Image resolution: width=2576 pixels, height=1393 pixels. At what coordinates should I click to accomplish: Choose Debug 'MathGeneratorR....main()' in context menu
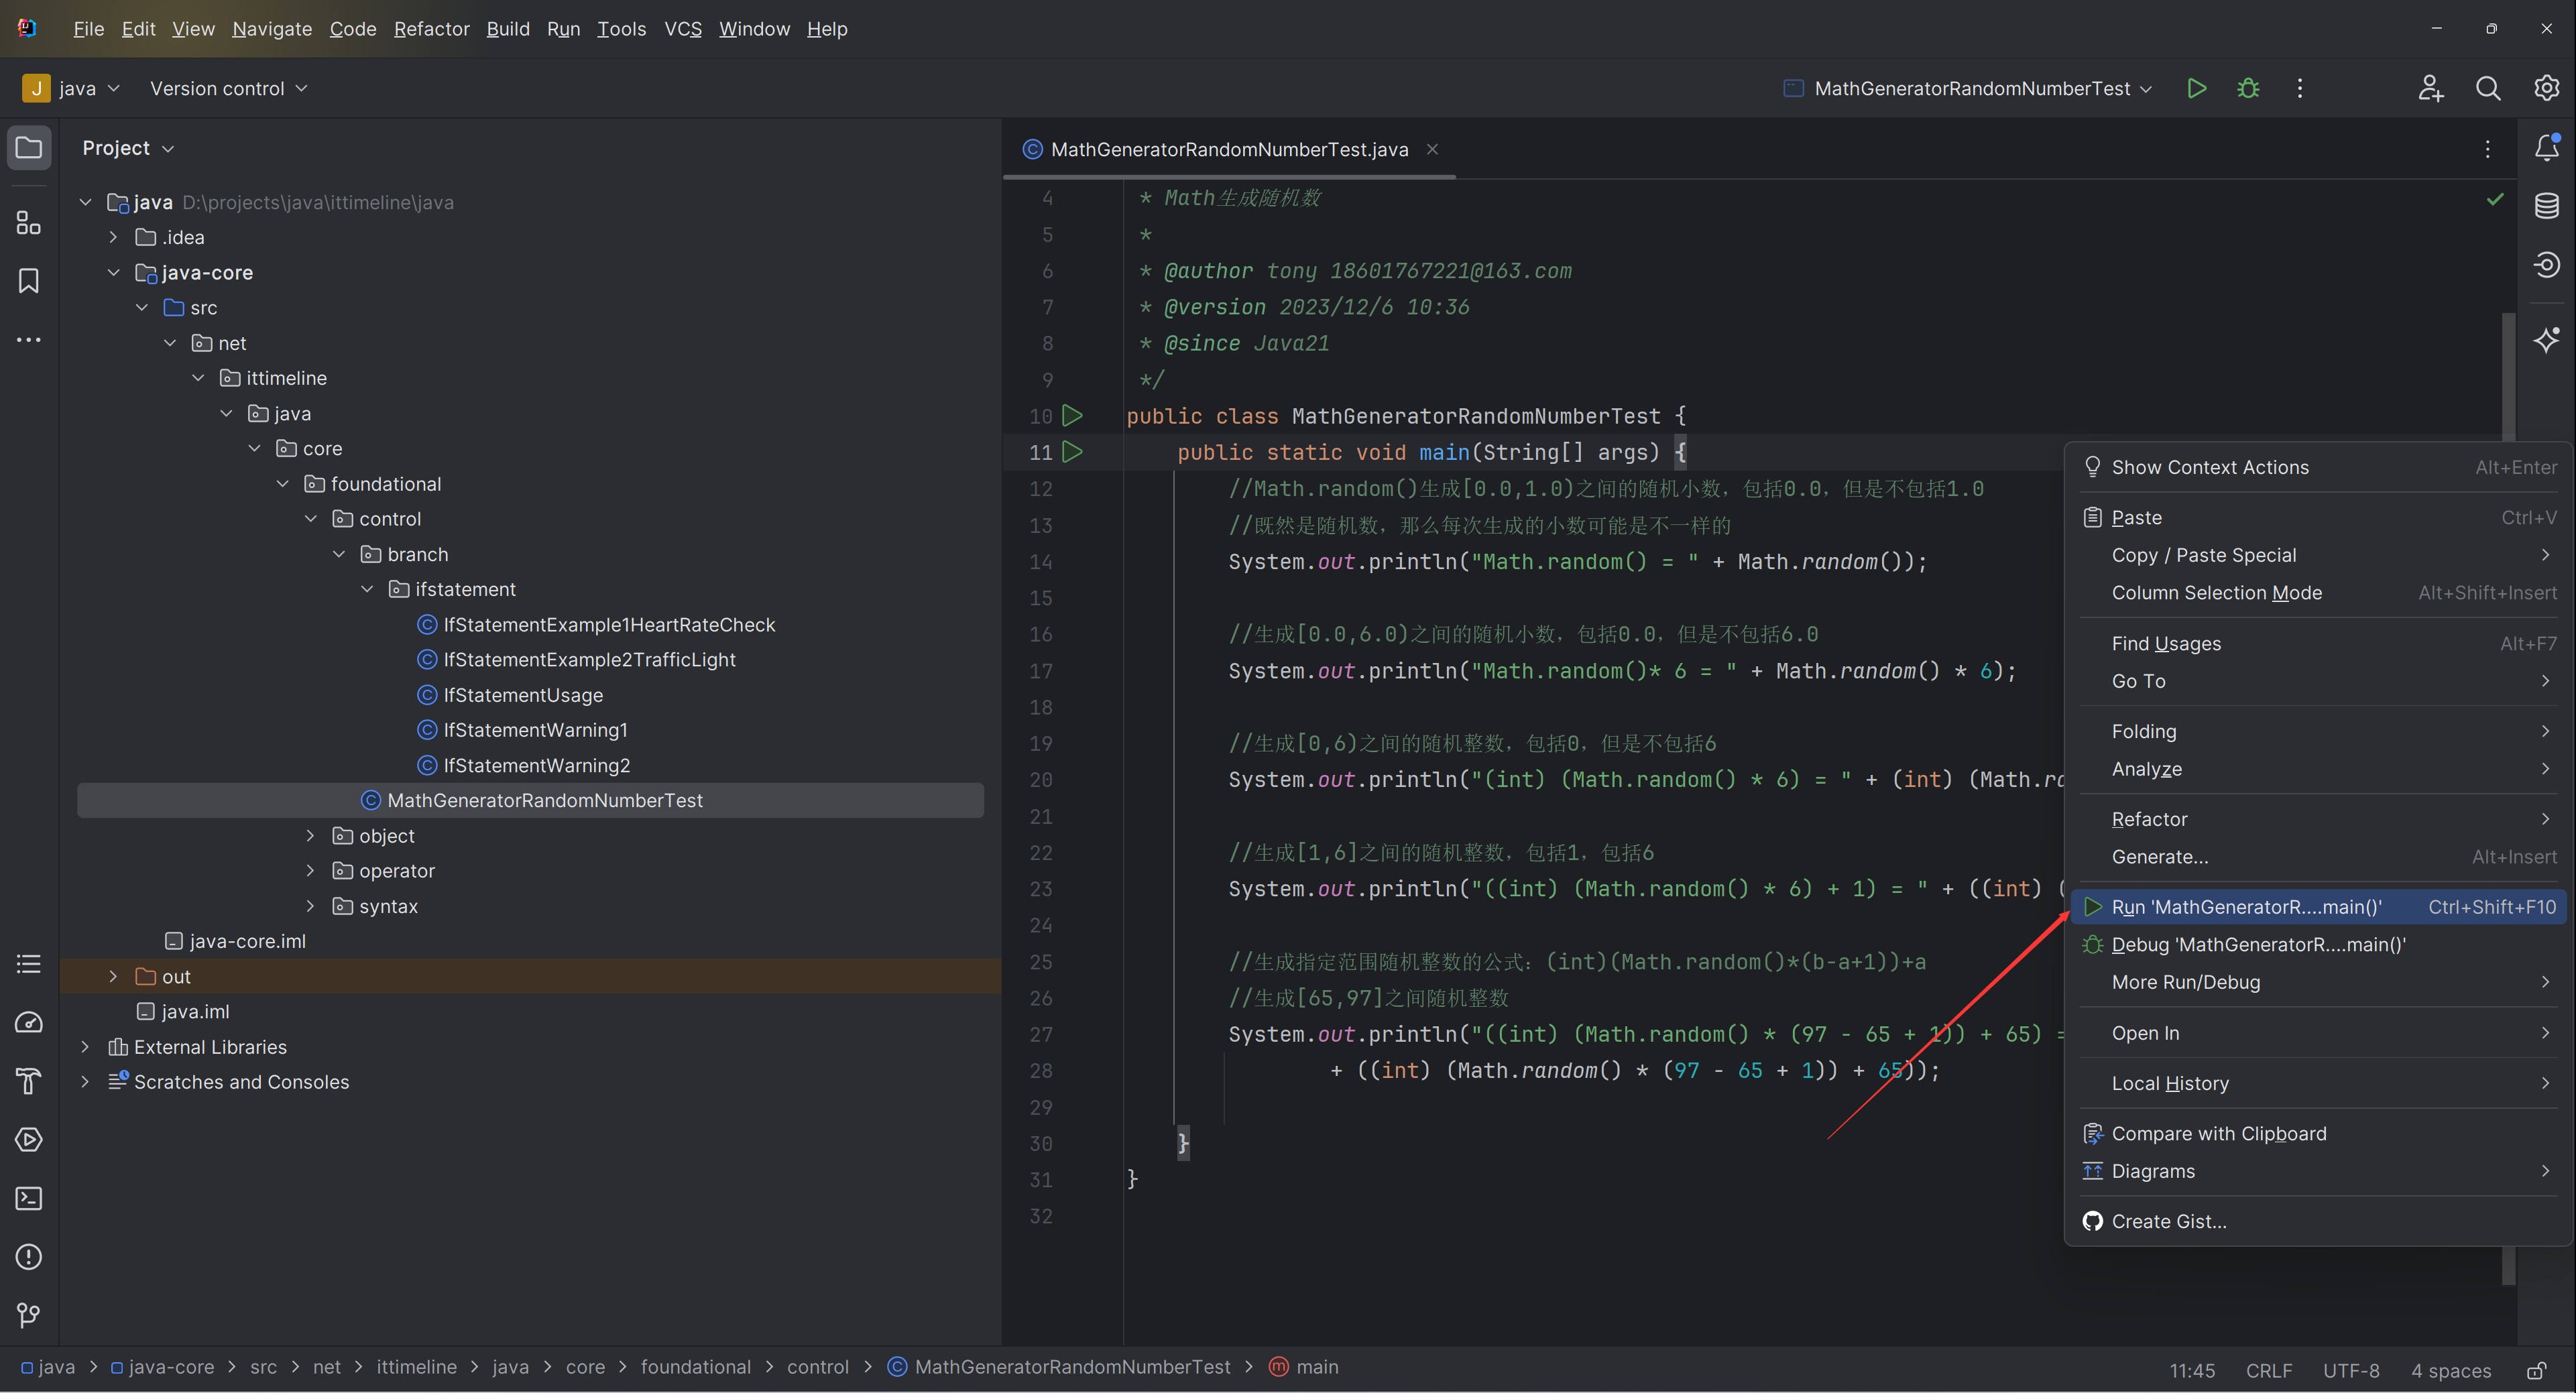point(2318,944)
